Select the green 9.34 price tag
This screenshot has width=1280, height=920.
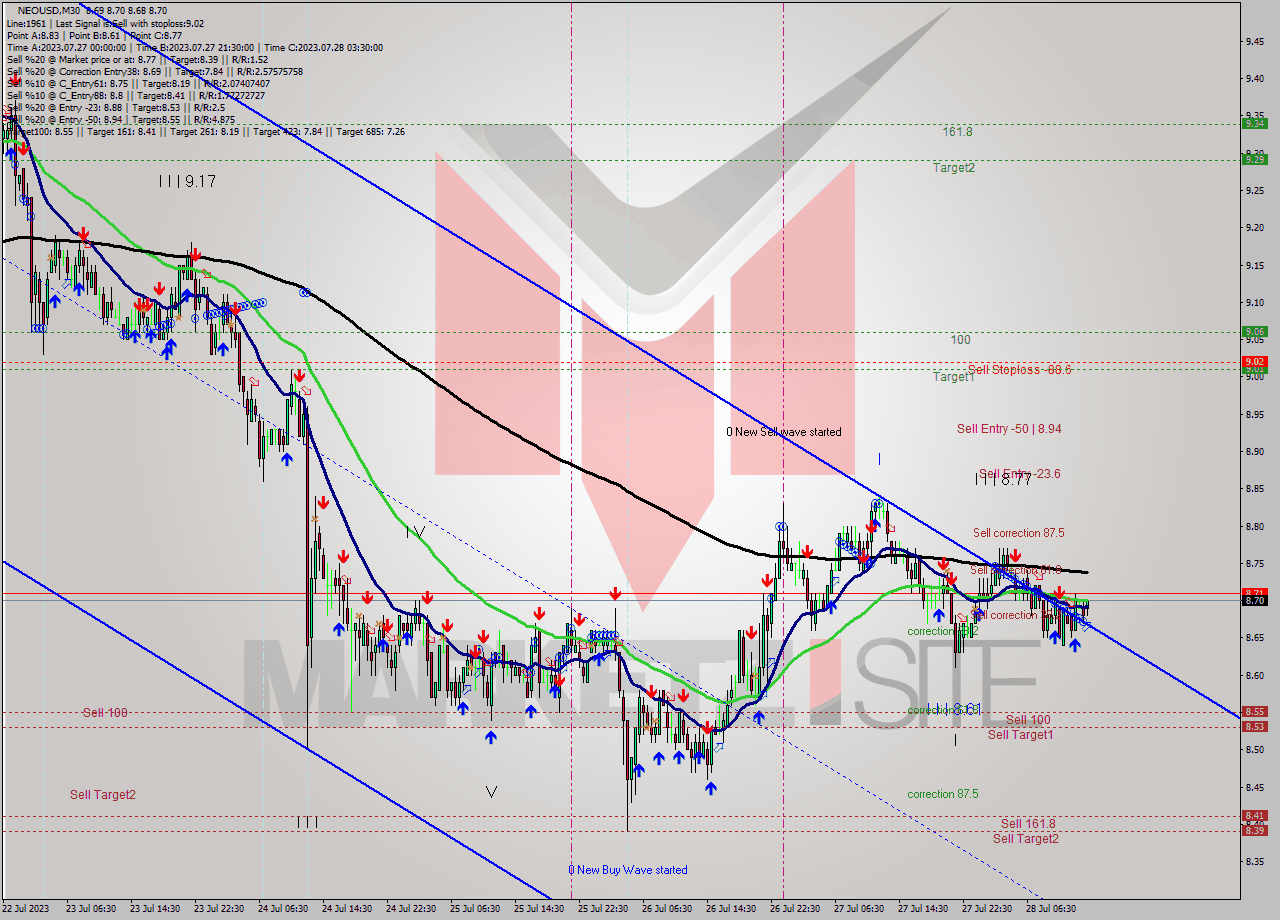point(1254,123)
